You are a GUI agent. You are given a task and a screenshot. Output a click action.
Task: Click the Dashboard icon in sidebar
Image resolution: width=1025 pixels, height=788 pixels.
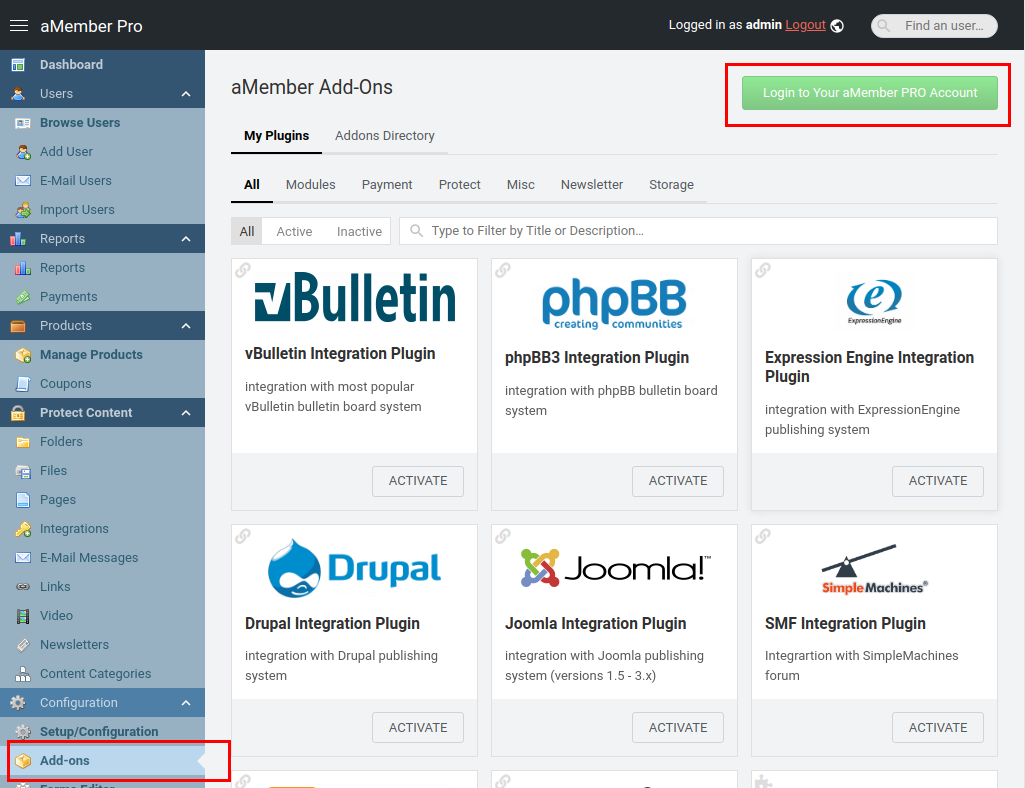(x=18, y=65)
